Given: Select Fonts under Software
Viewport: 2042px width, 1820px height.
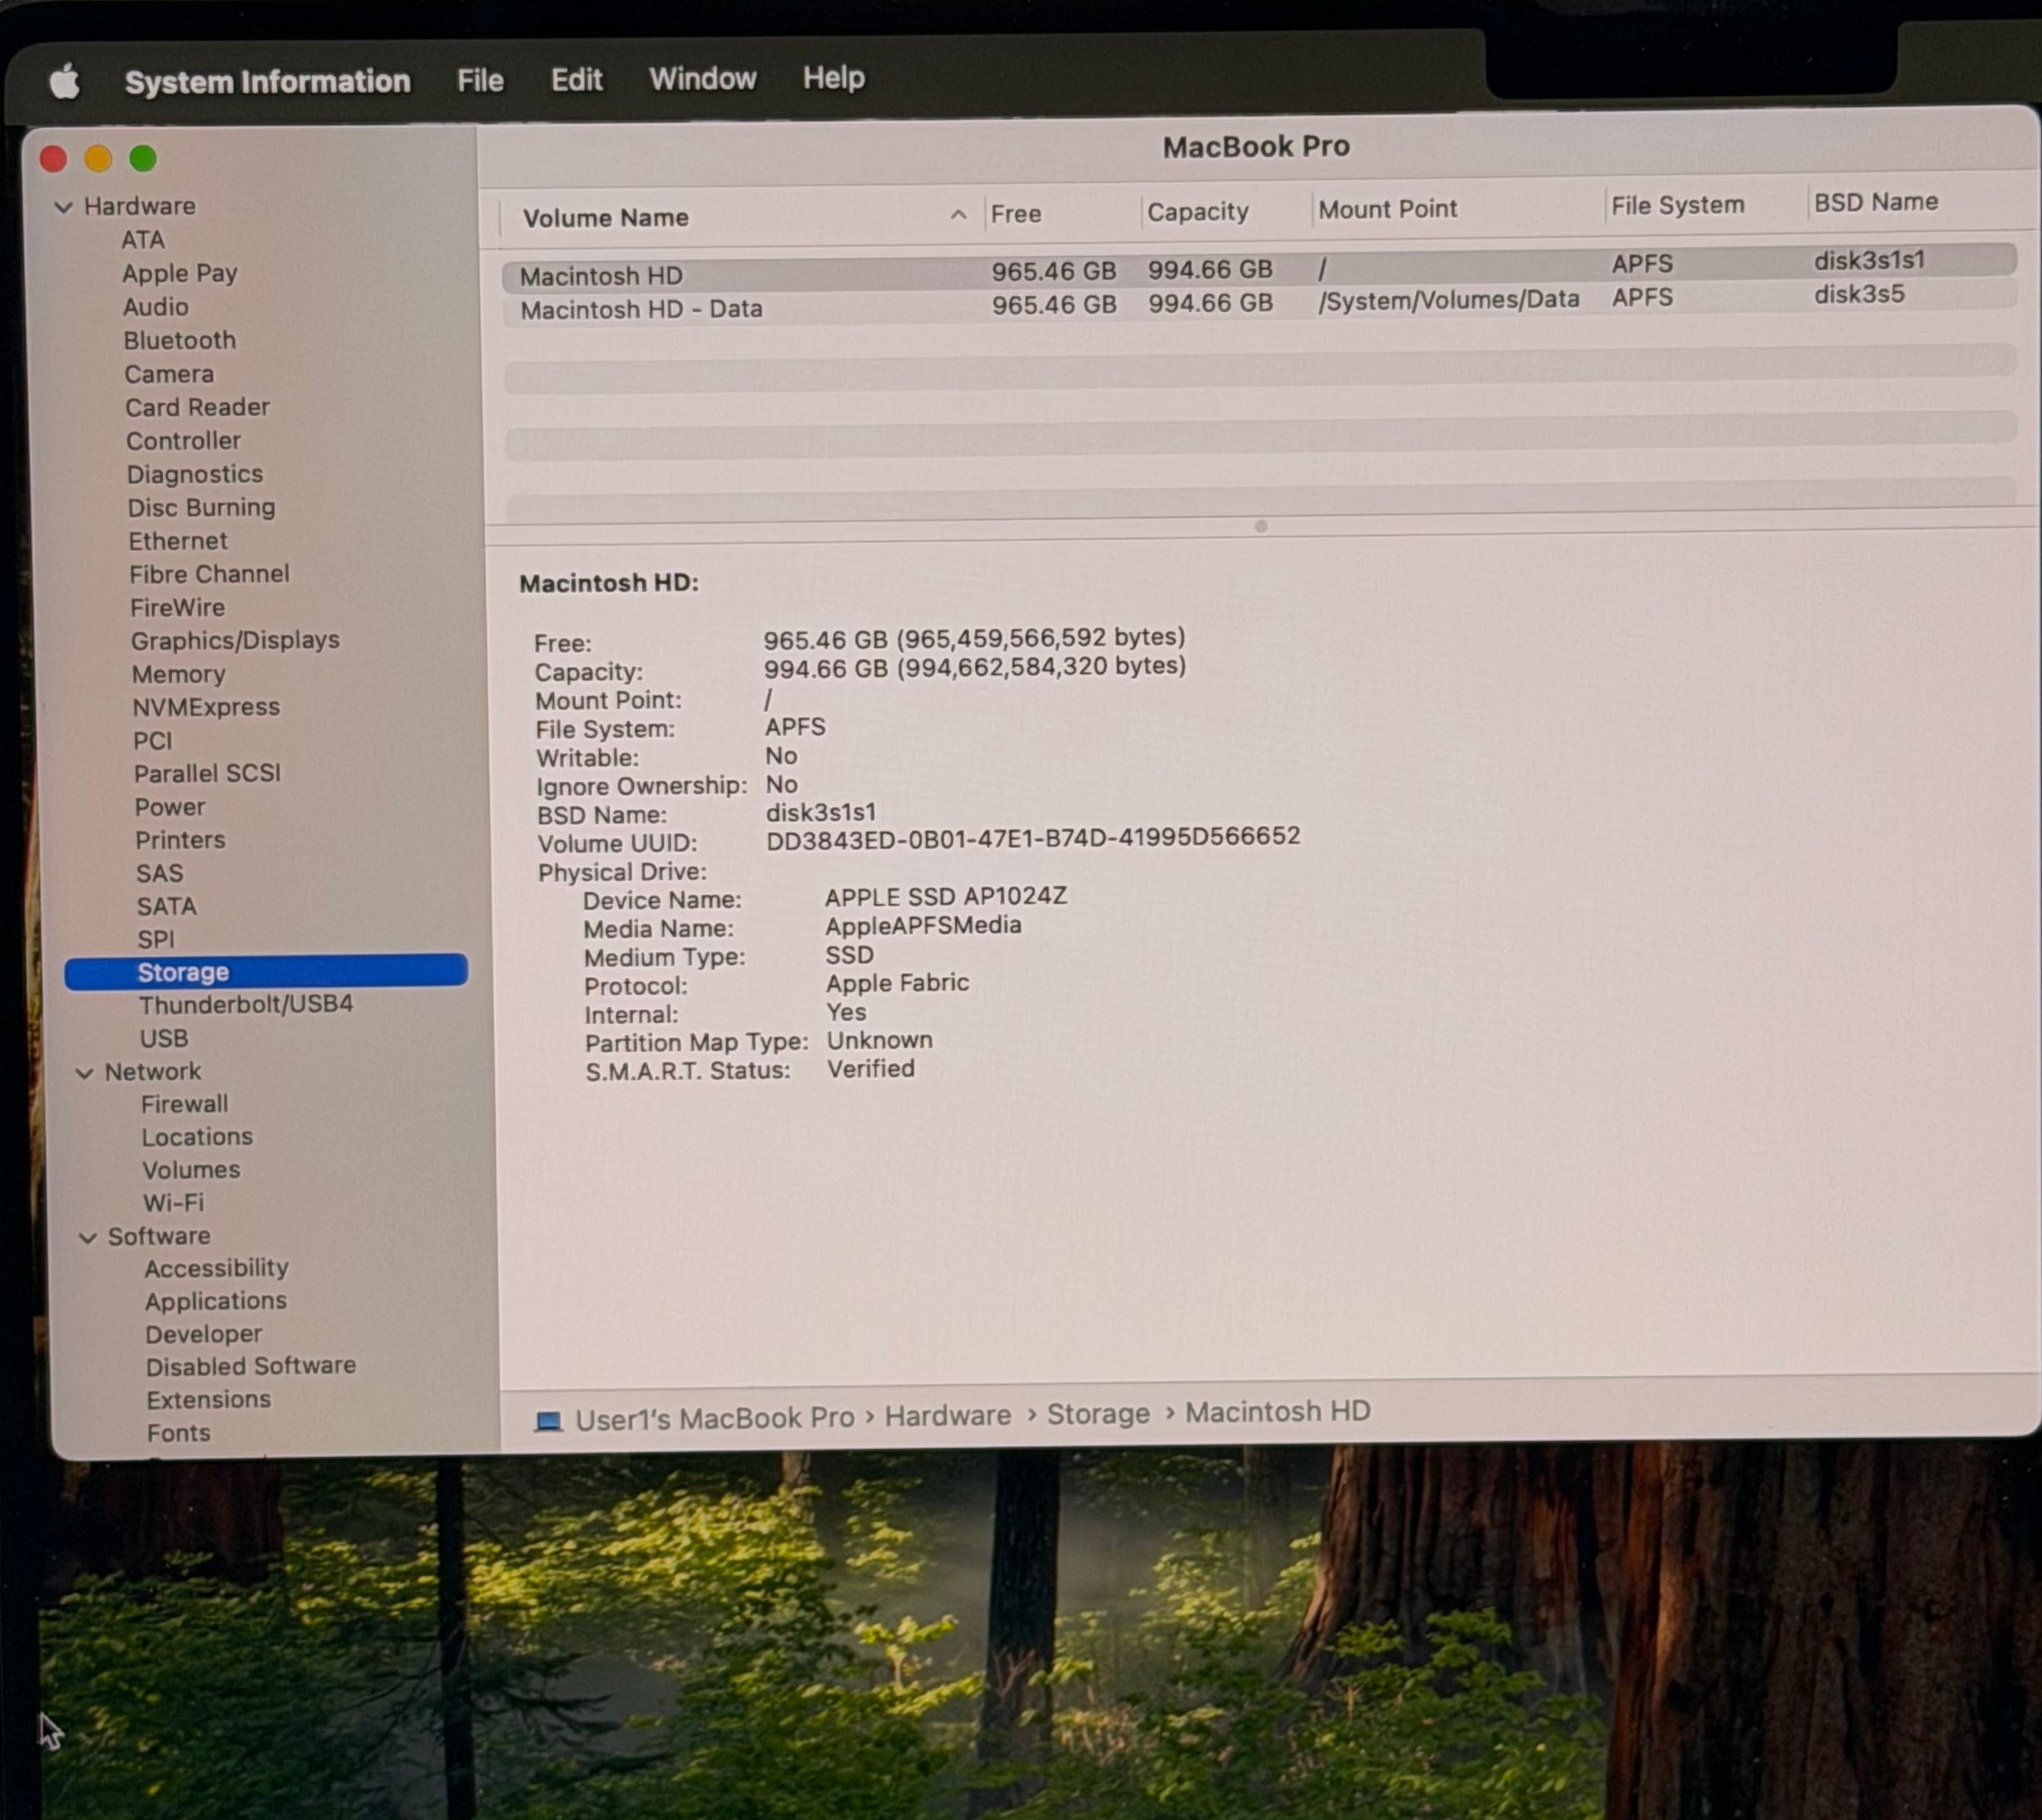Looking at the screenshot, I should [x=179, y=1434].
